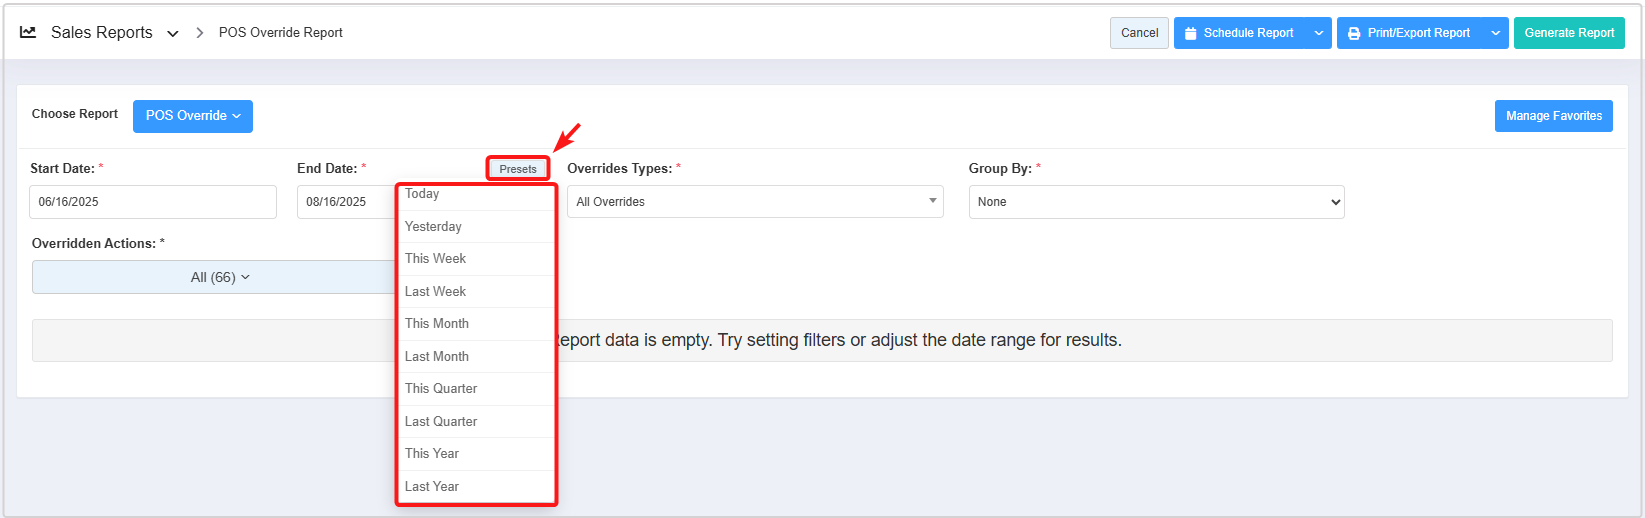Open the Overrides Types combo box

[x=755, y=202]
